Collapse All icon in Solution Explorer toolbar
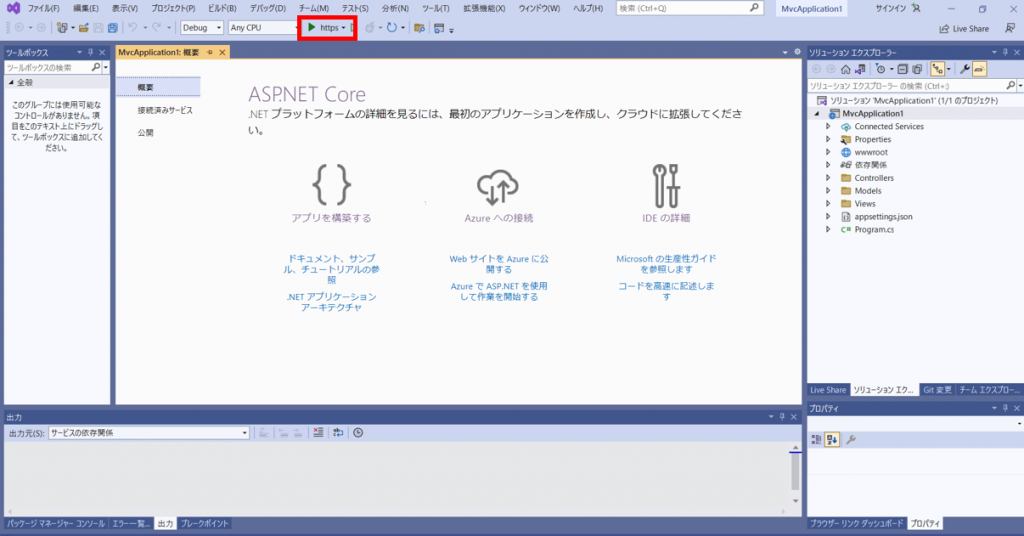The image size is (1024, 536). tap(903, 69)
